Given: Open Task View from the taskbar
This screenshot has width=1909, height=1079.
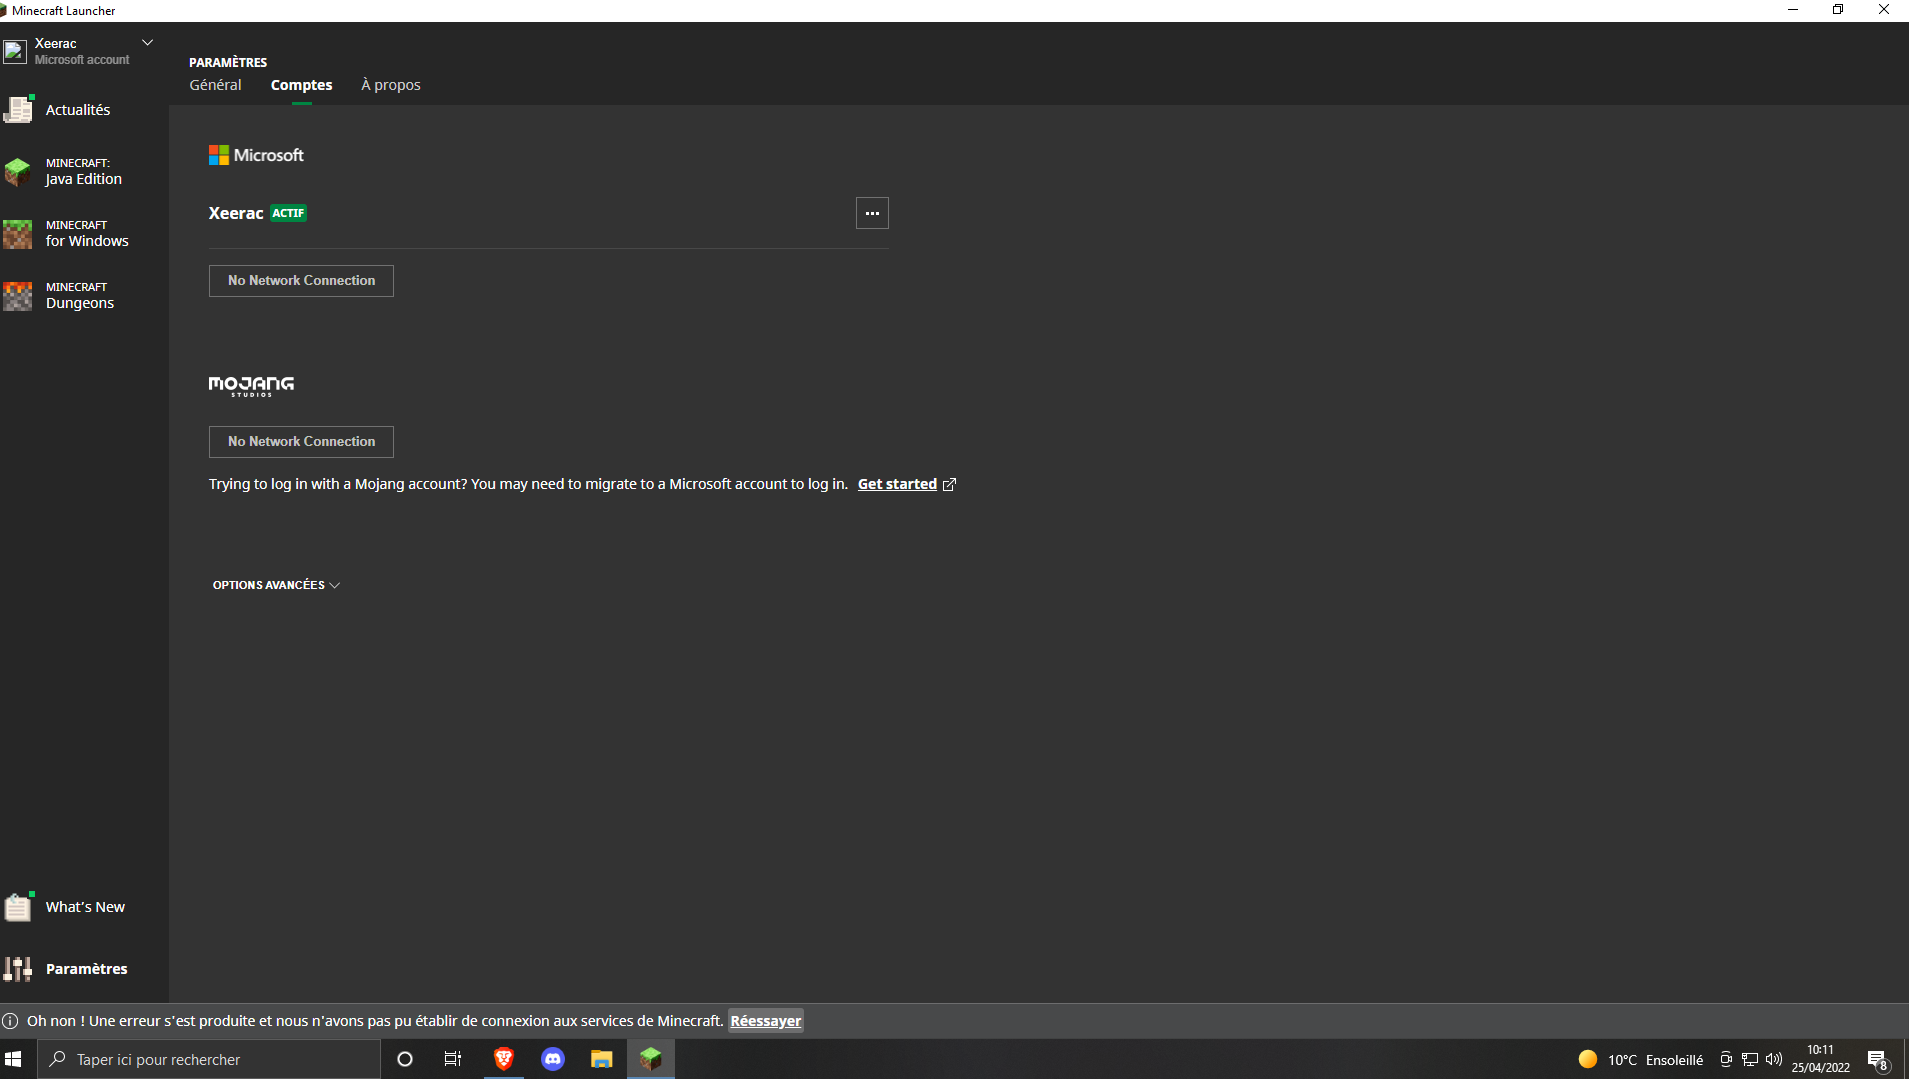Looking at the screenshot, I should (453, 1059).
